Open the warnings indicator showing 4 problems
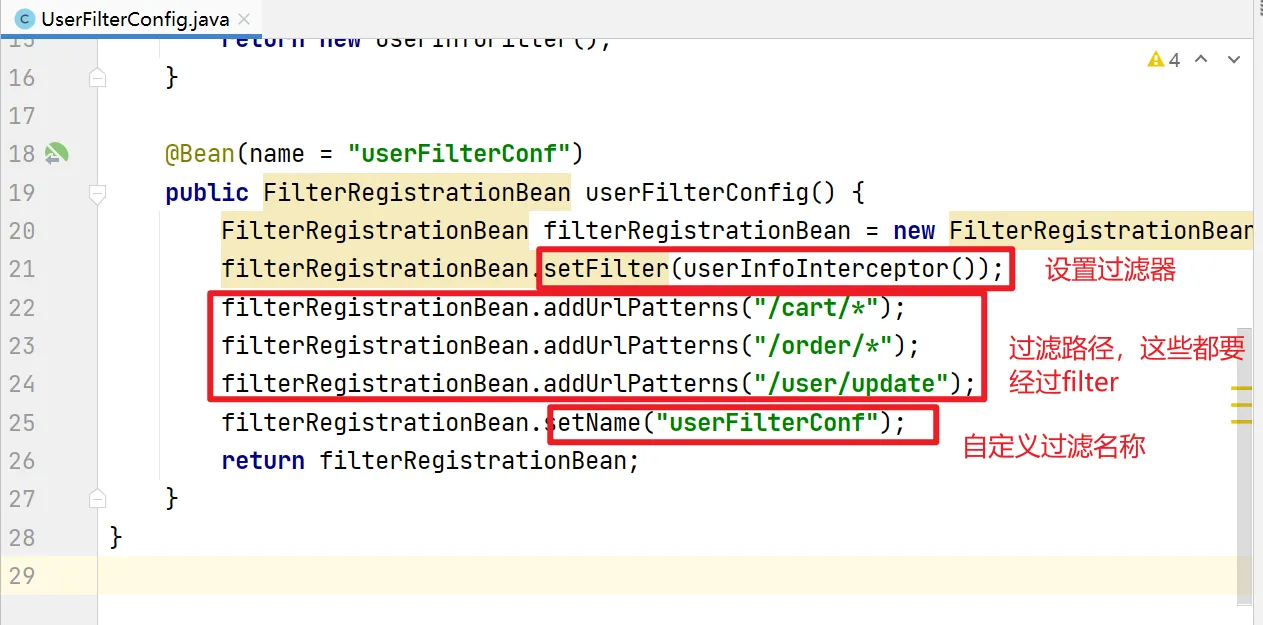Image resolution: width=1263 pixels, height=625 pixels. pos(1164,60)
